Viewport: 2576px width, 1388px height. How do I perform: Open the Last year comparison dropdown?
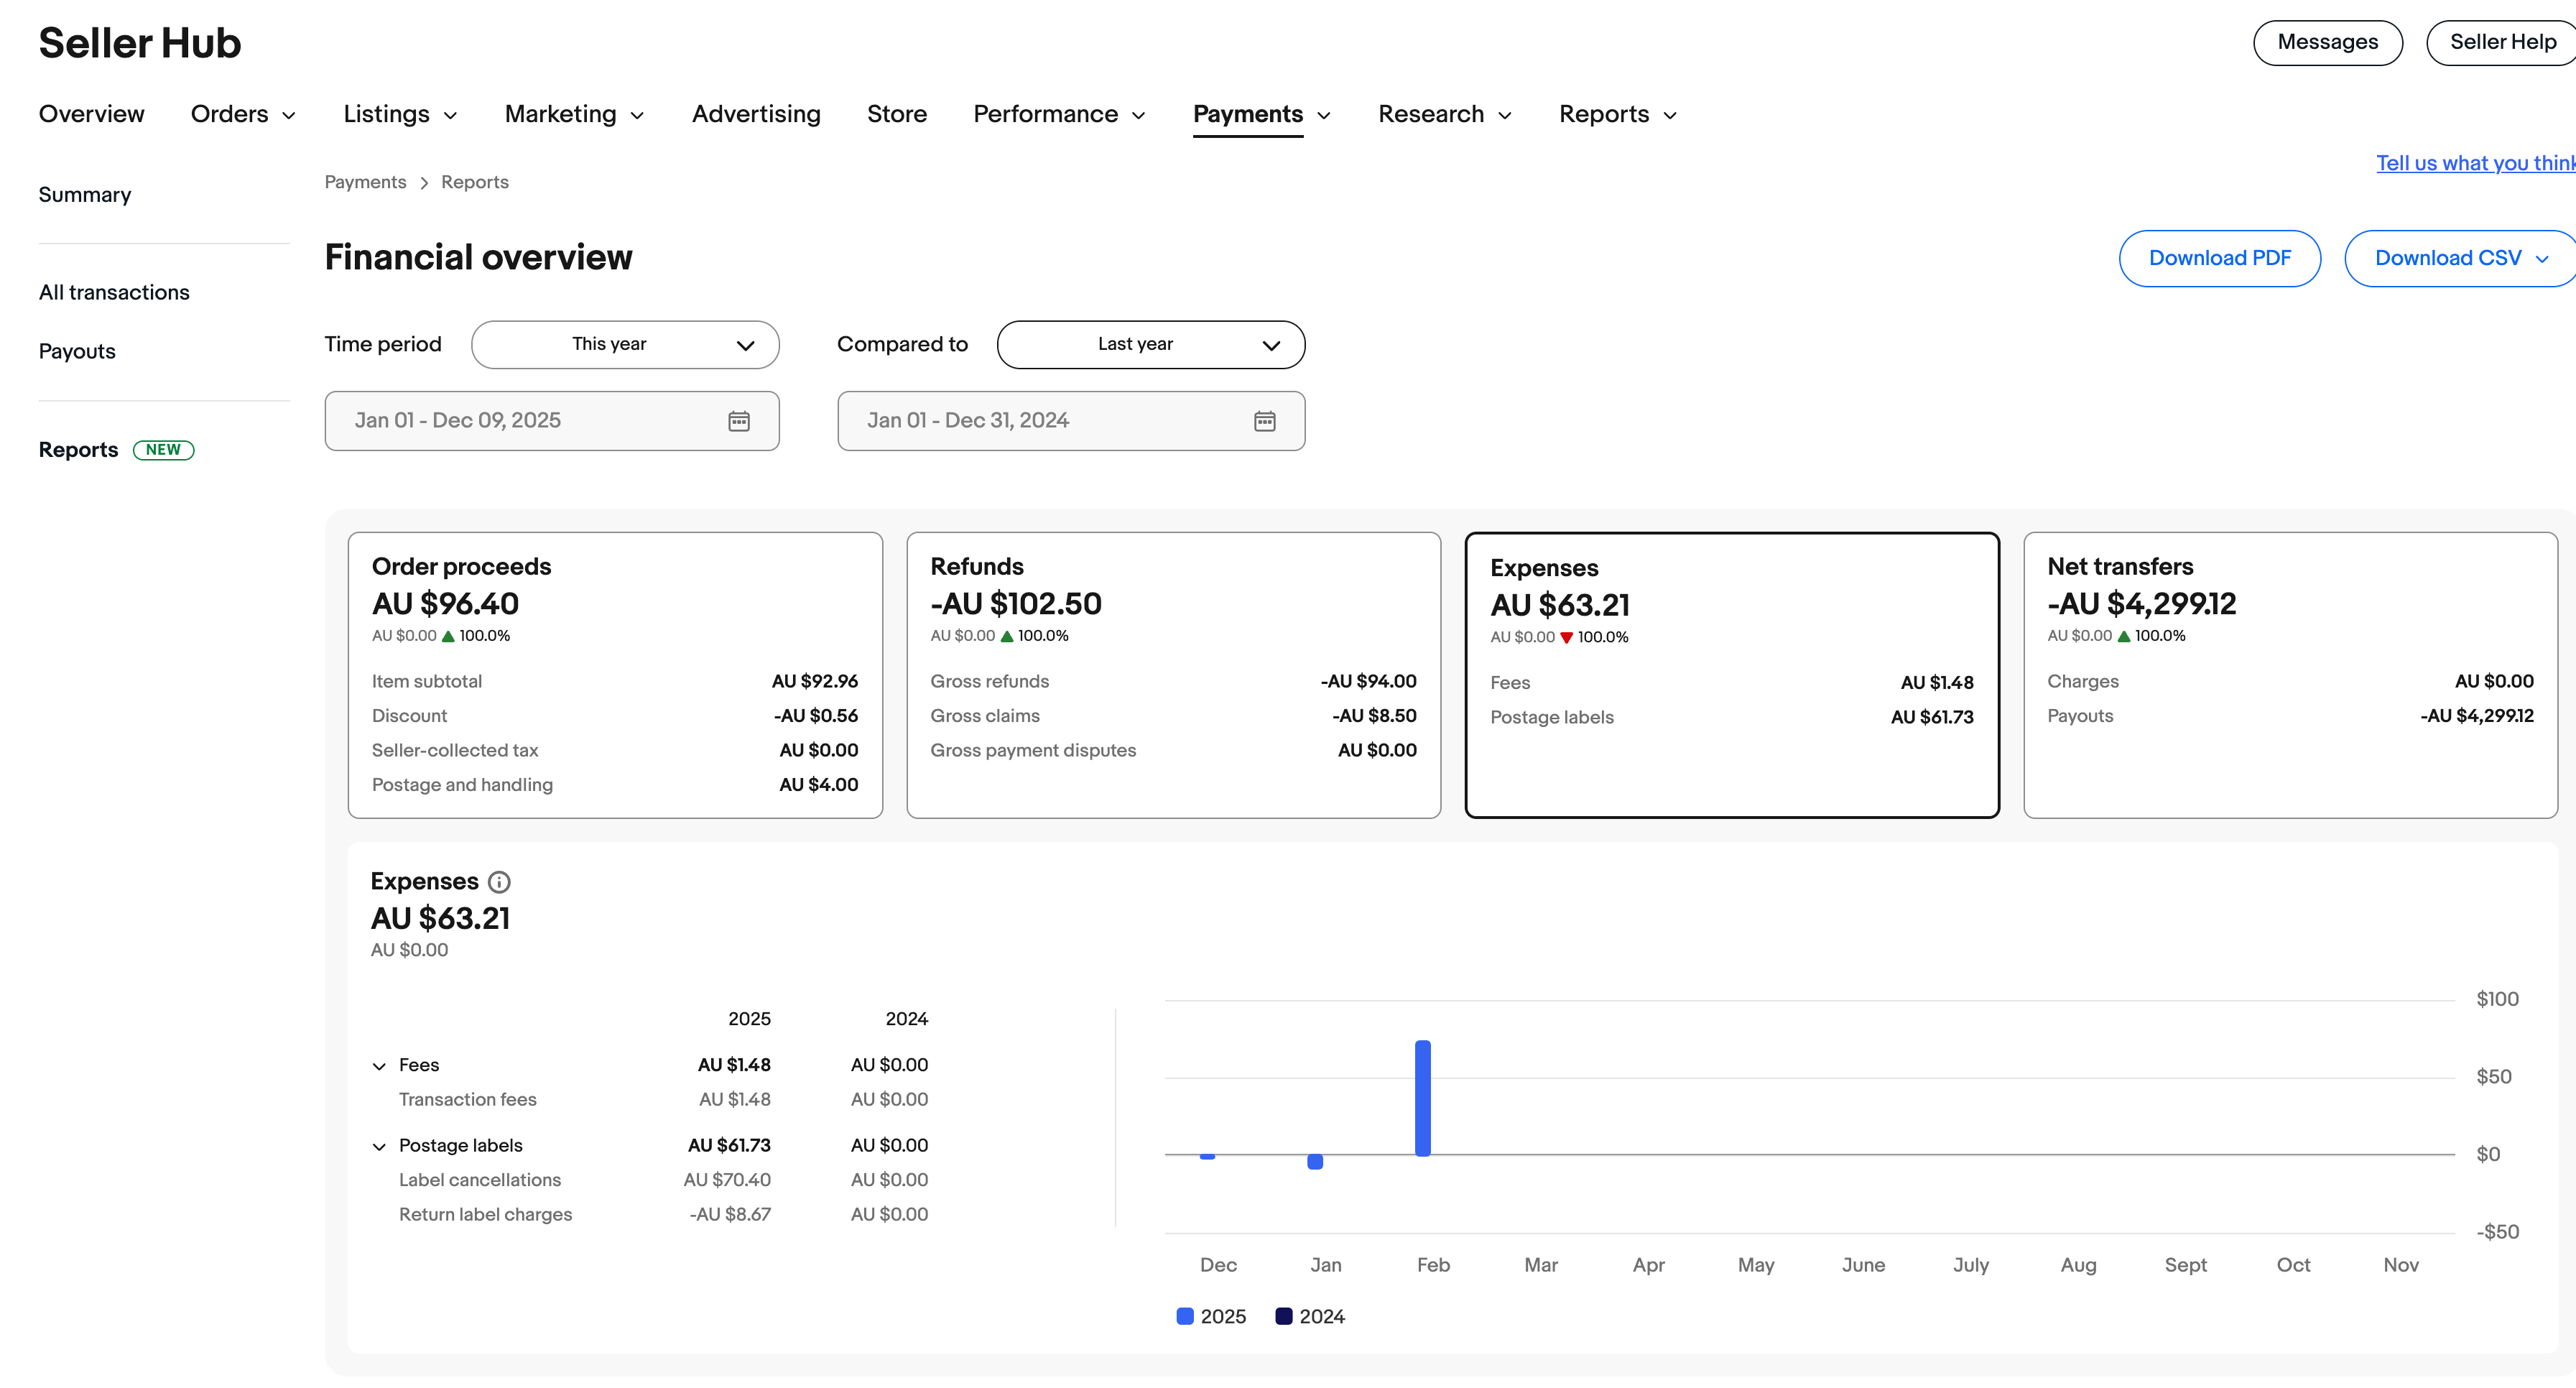click(x=1150, y=344)
